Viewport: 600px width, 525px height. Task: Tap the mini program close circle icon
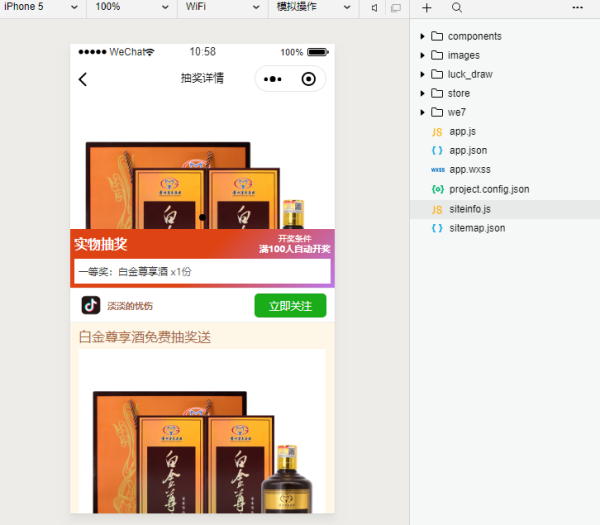point(308,79)
